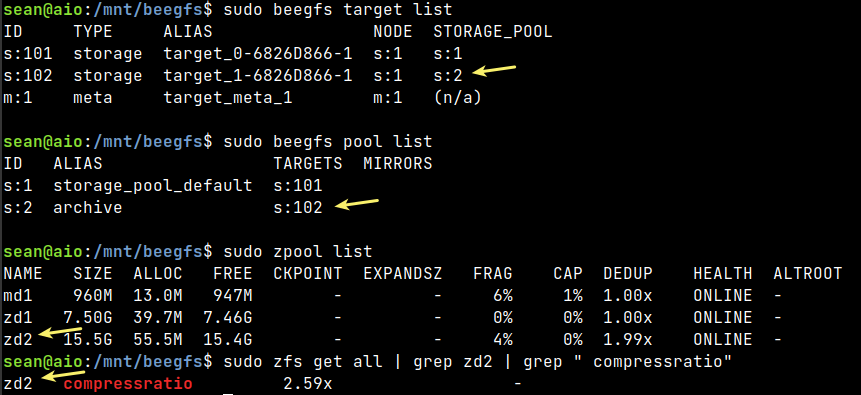
Task: Click the EXPANDSZ column header
Action: pyautogui.click(x=402, y=274)
